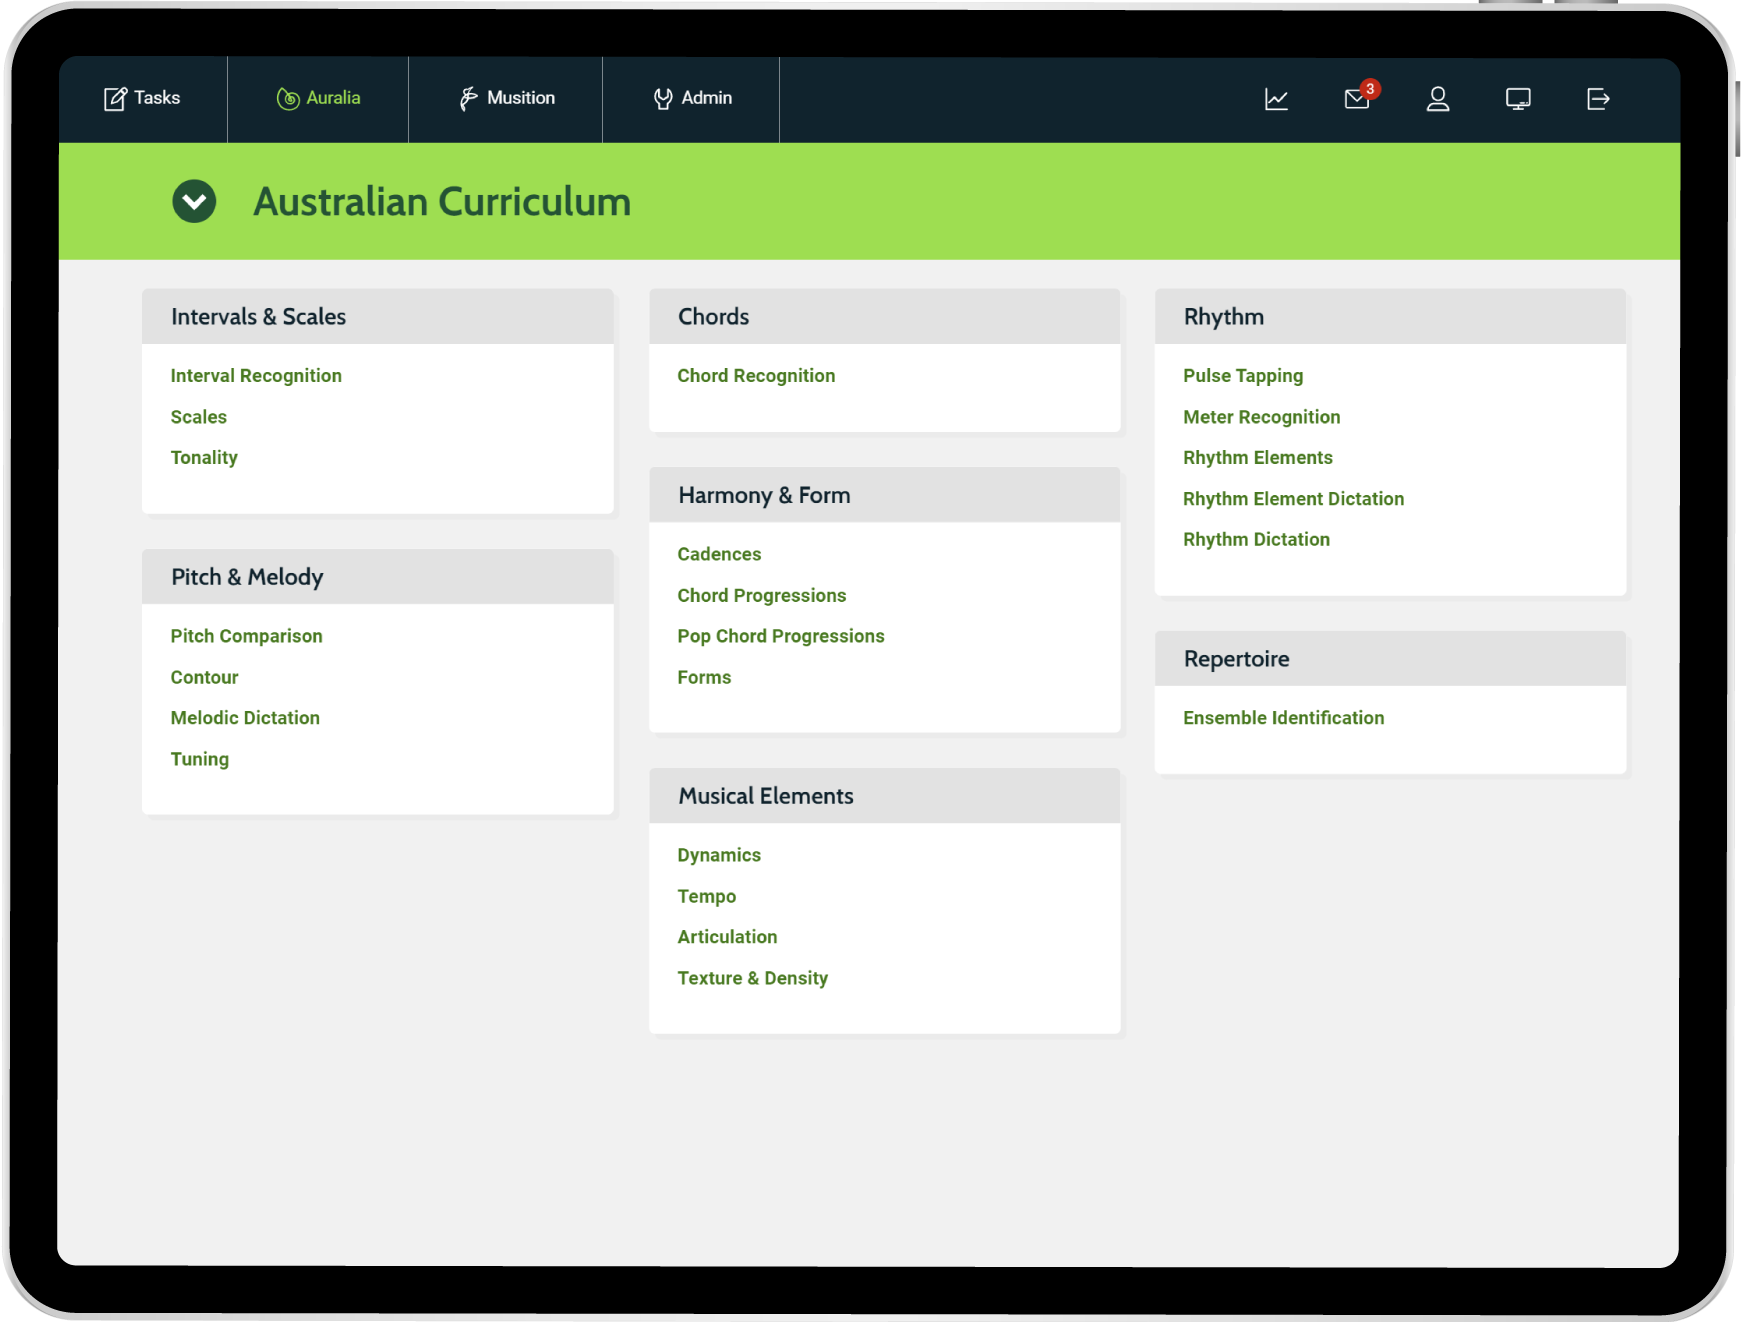Click the Musition quill icon
Viewport: 1742px width, 1322px height.
(468, 99)
